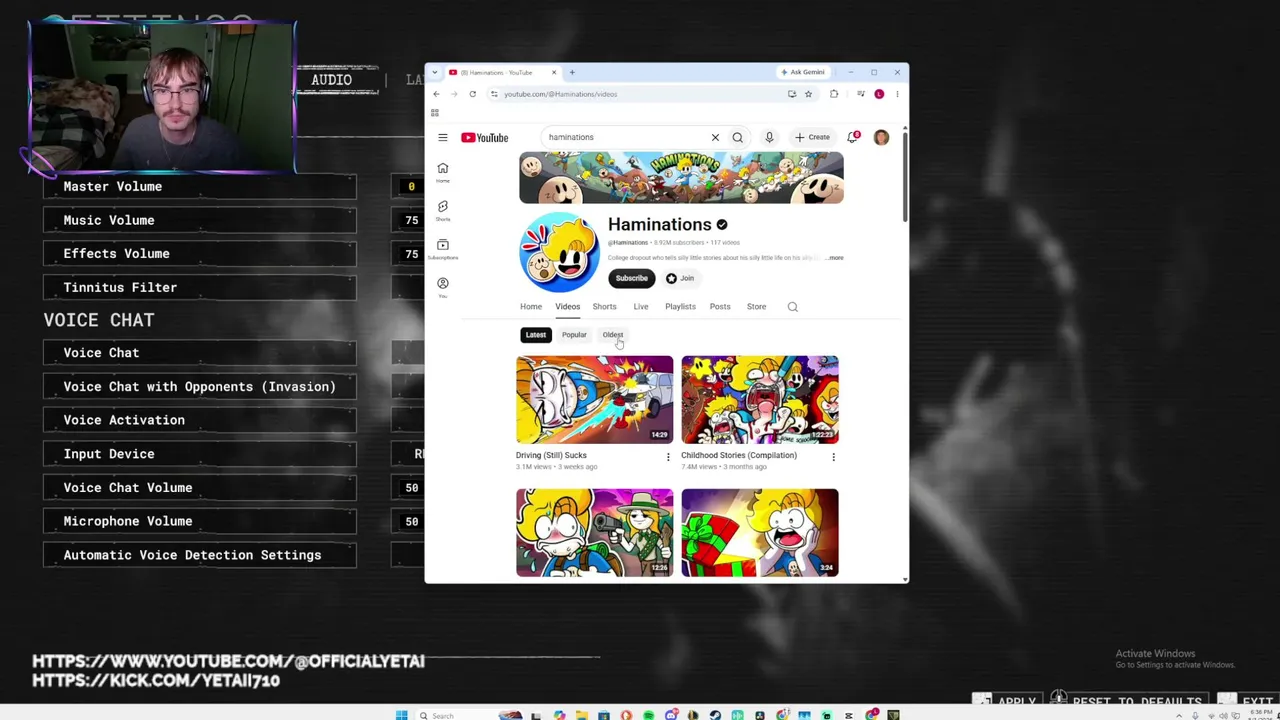The width and height of the screenshot is (1280, 720).
Task: Select Master Volume setting in game
Action: click(200, 186)
